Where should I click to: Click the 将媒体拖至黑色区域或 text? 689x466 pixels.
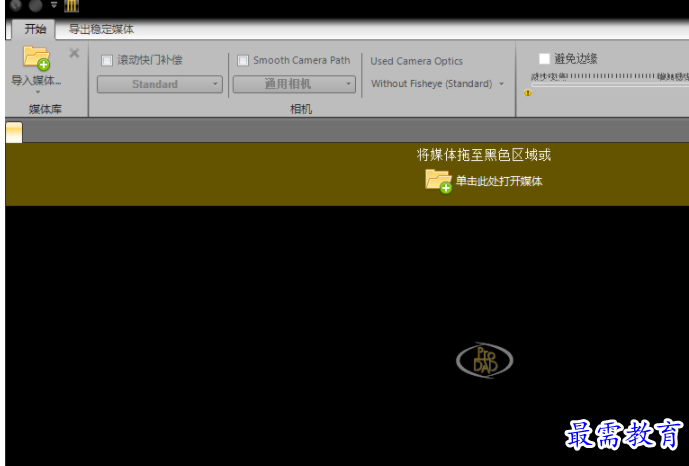(483, 155)
